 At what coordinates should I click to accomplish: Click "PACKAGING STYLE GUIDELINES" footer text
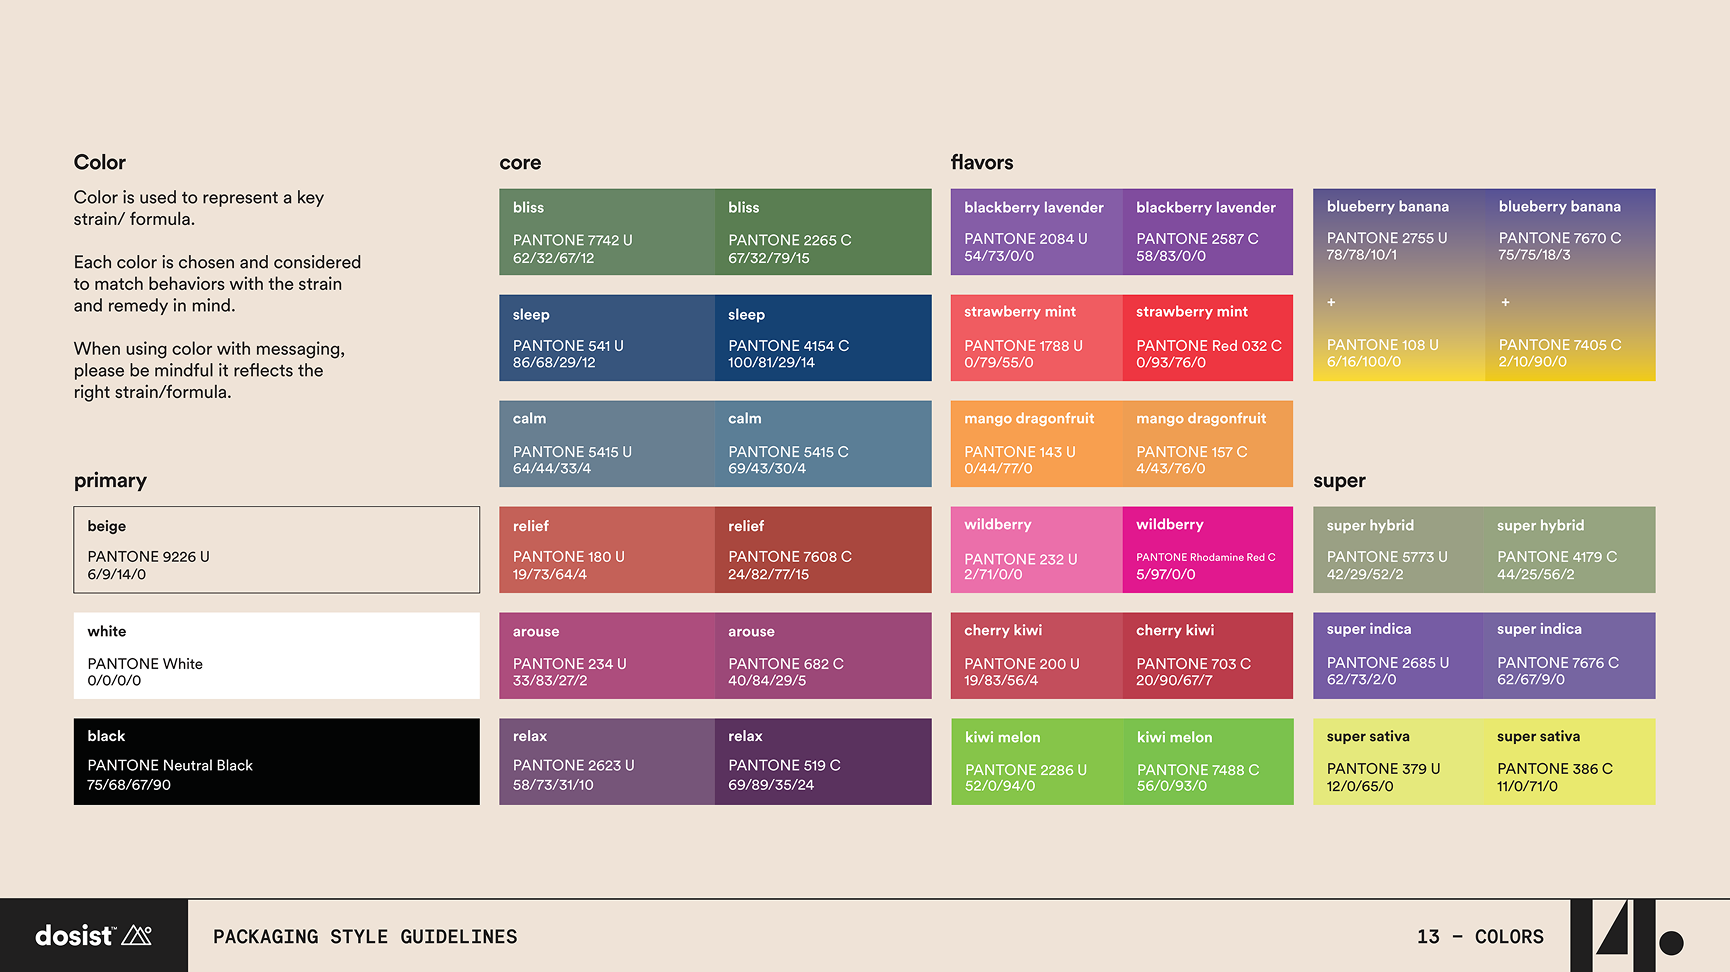365,937
